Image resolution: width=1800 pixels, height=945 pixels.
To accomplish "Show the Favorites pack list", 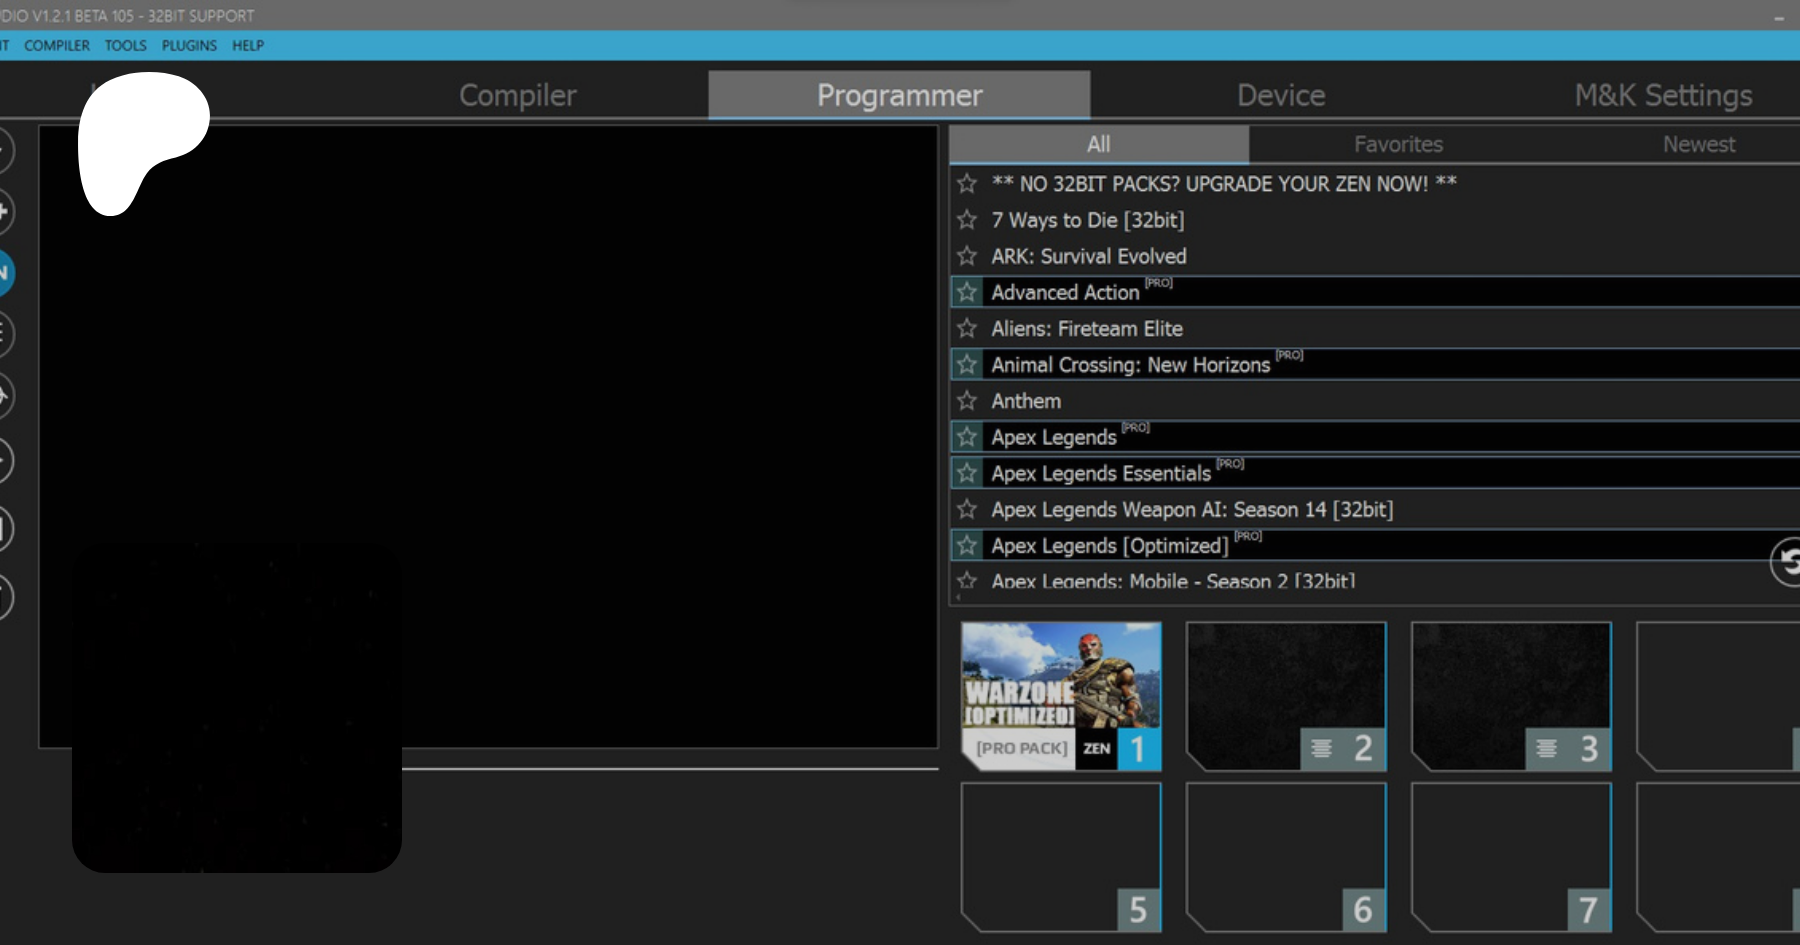I will tap(1397, 144).
